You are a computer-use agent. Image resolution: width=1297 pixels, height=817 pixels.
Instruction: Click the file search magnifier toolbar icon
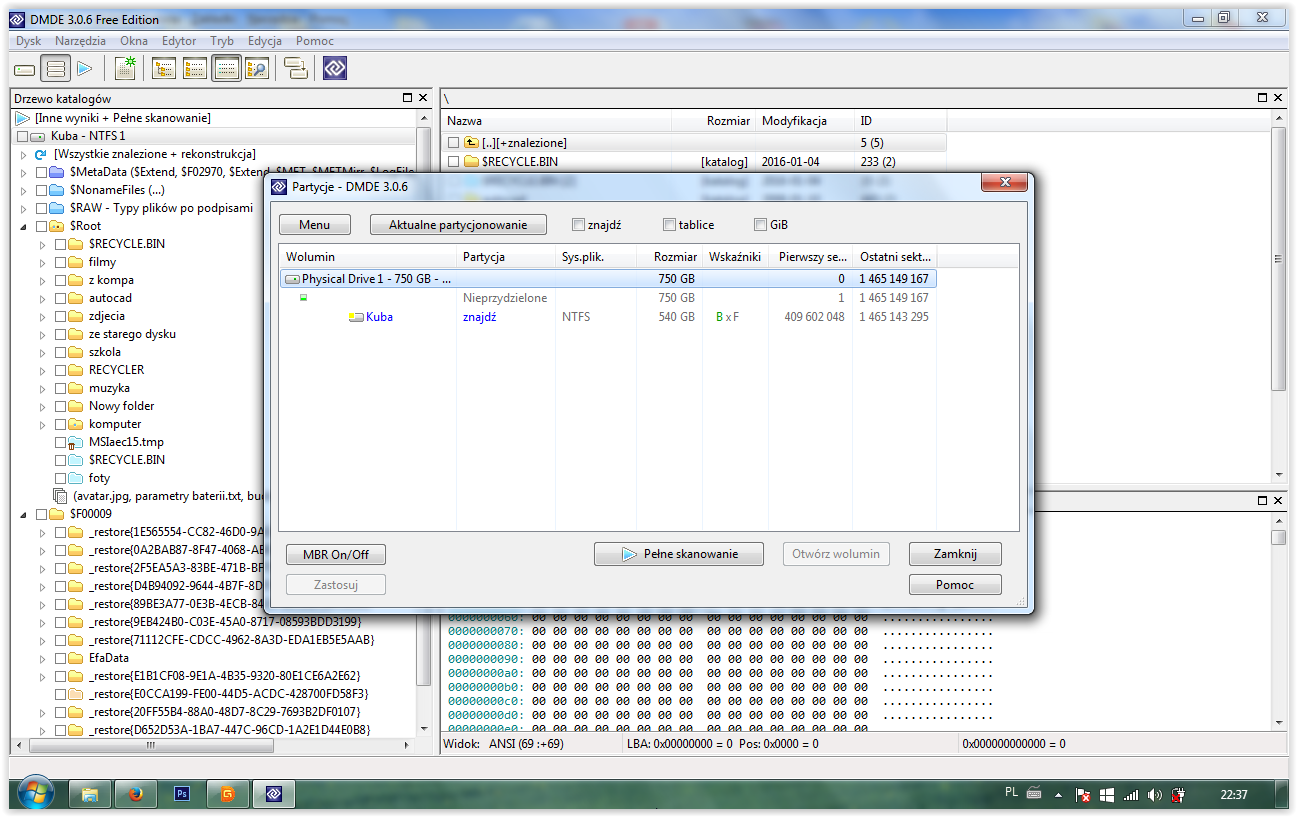tap(257, 69)
